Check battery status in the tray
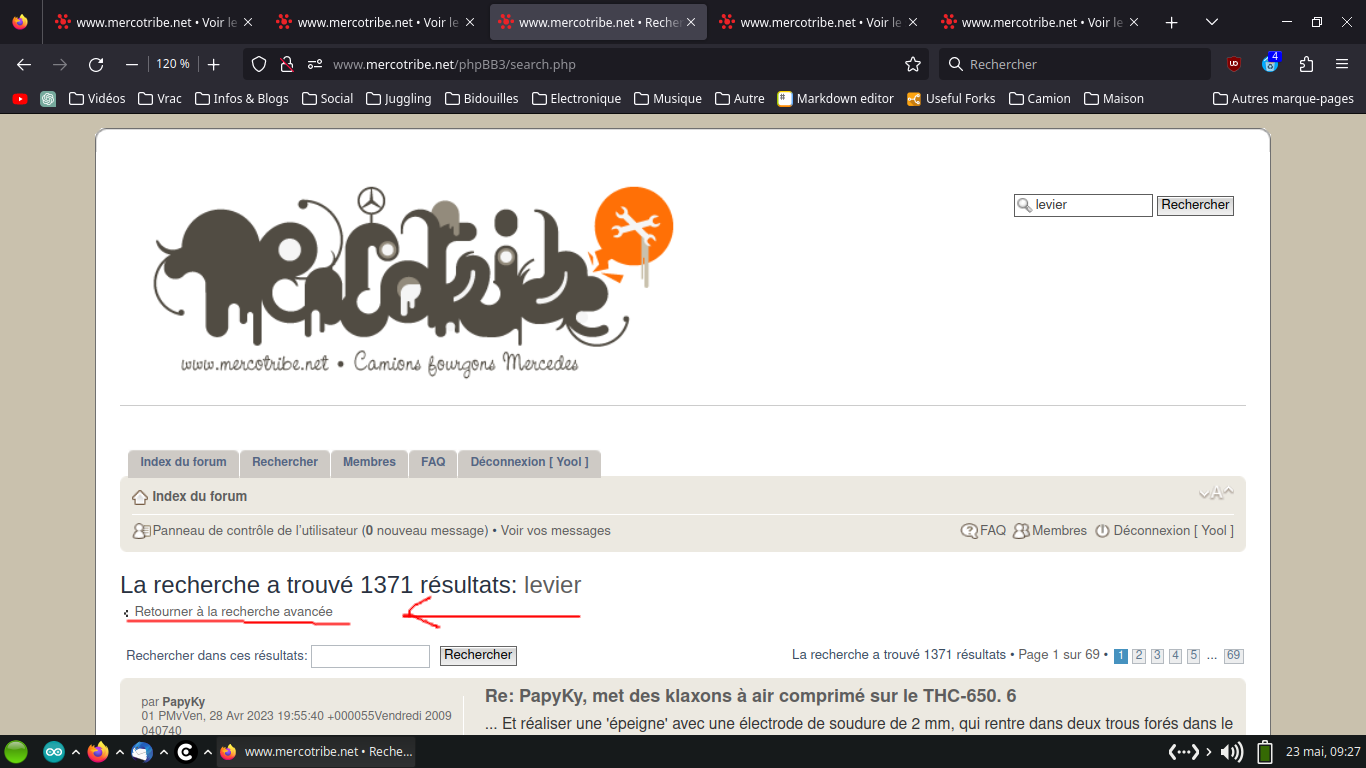 (1265, 752)
